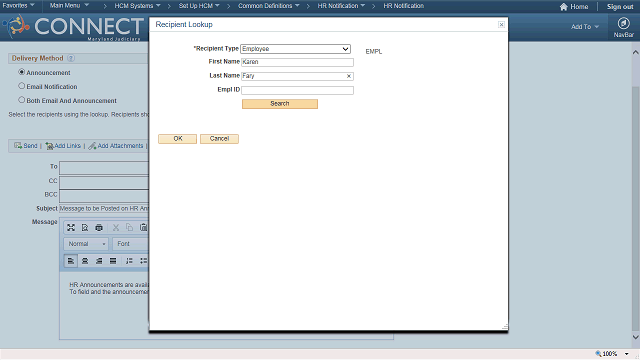The width and height of the screenshot is (640, 360).
Task: Align message text left
Action: pos(71,261)
